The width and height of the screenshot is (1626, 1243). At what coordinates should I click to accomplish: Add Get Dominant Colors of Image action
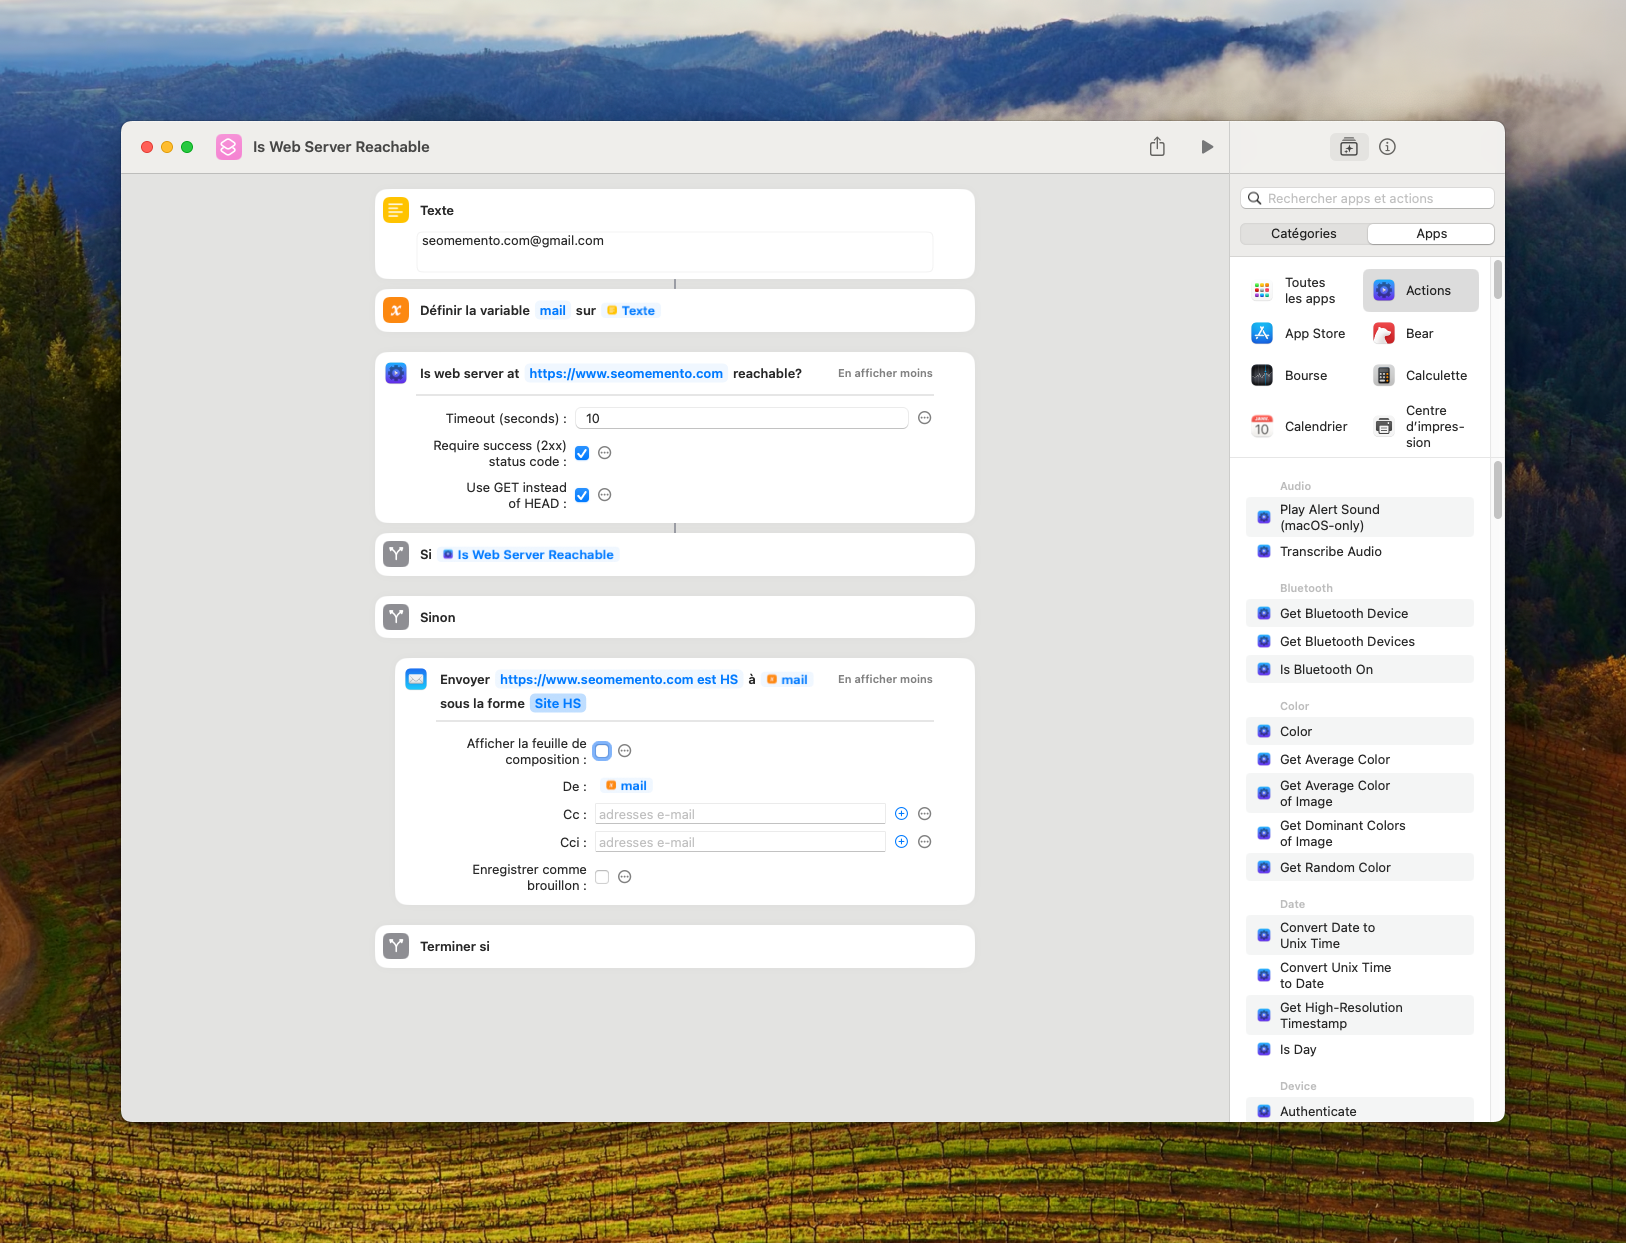1360,833
